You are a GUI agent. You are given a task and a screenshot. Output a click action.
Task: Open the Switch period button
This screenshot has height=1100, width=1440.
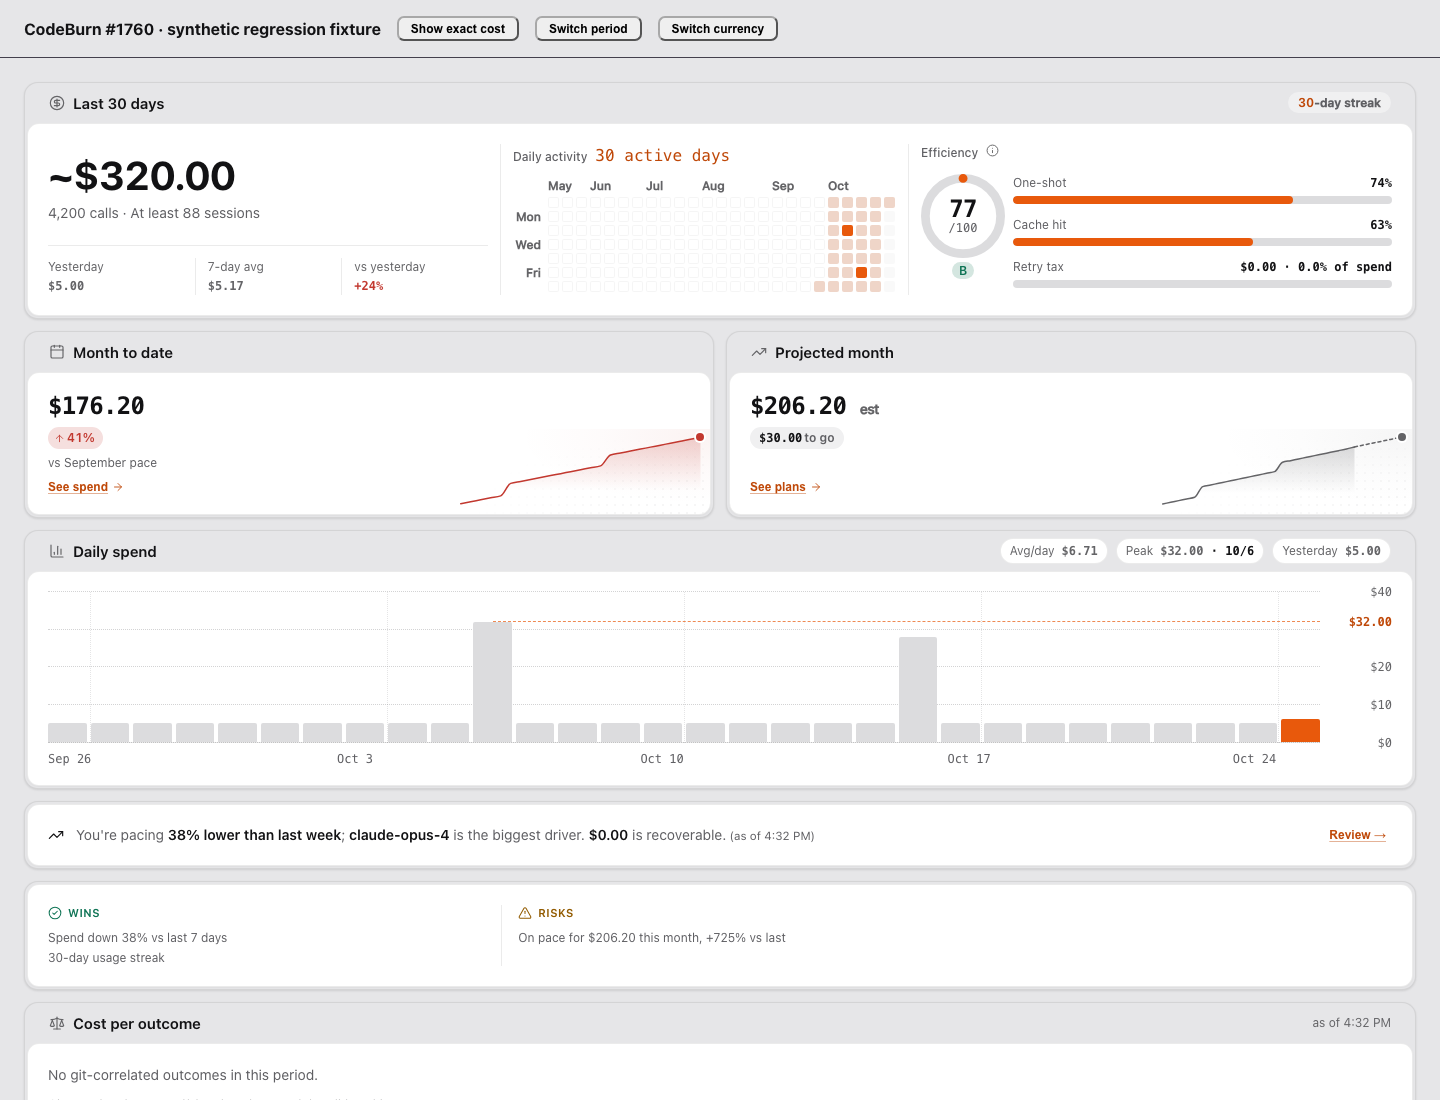coord(588,29)
